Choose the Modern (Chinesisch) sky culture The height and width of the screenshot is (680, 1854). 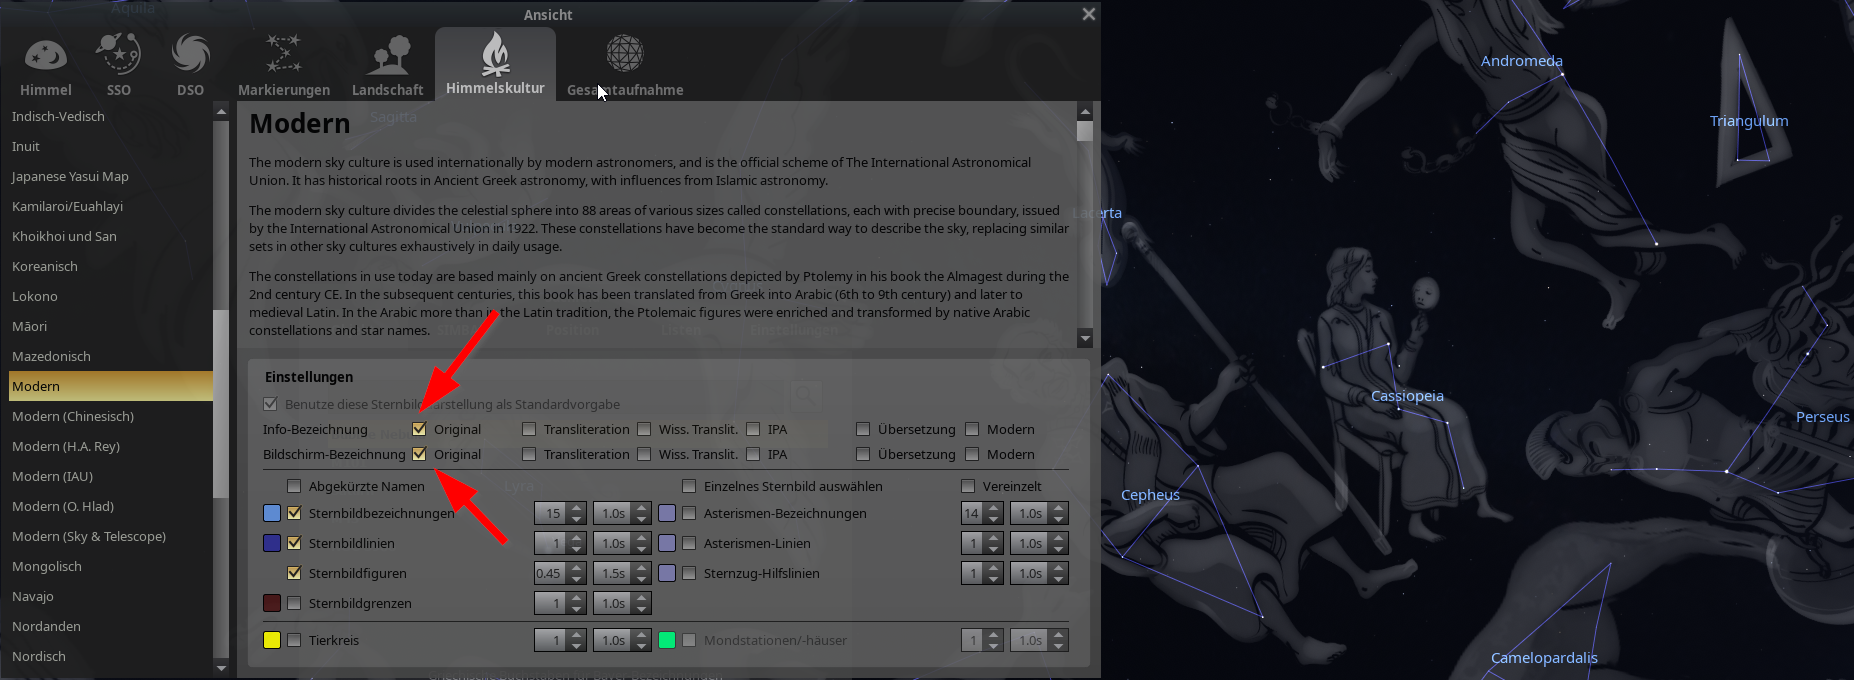73,416
